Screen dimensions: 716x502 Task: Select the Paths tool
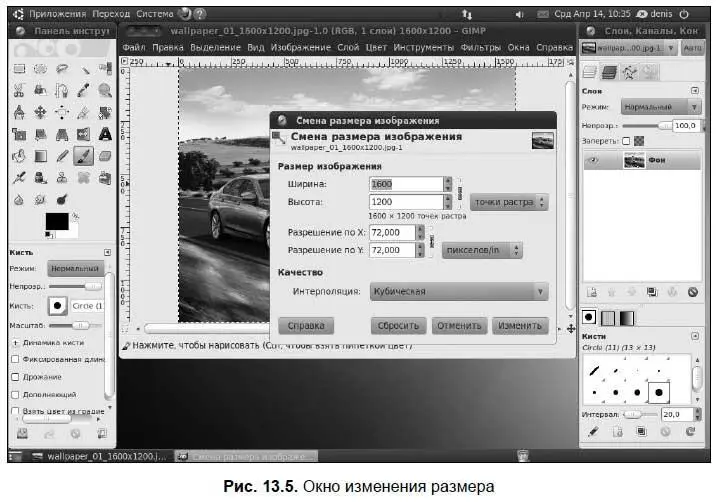(62, 90)
